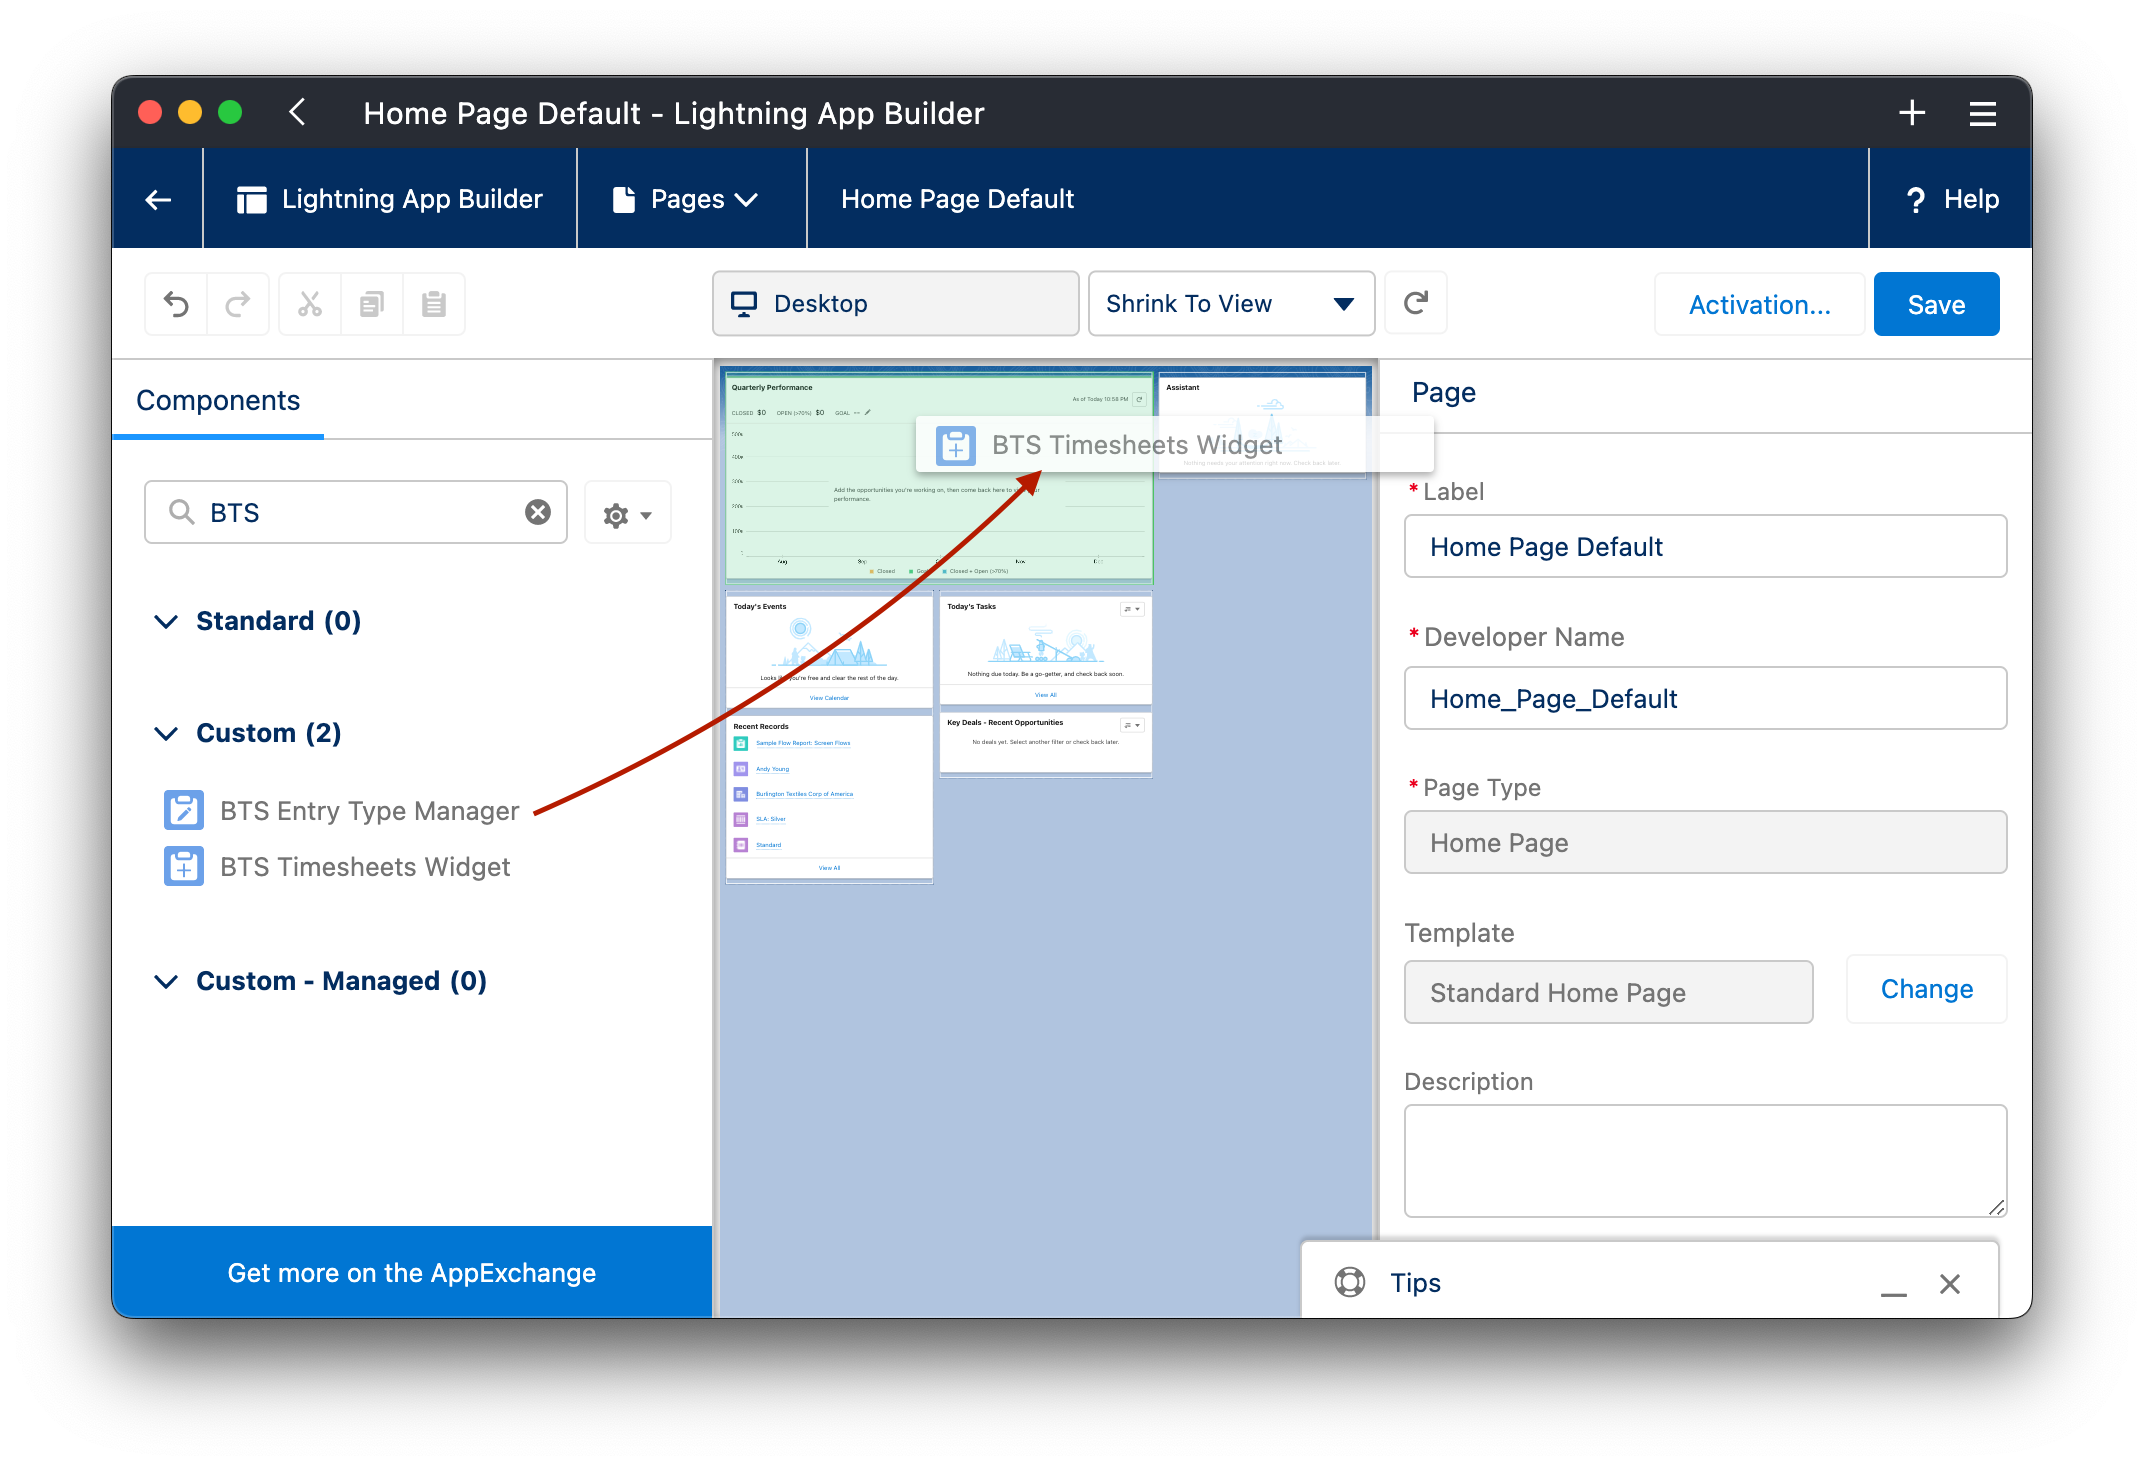
Task: Click the Description text area
Action: coord(1705,1160)
